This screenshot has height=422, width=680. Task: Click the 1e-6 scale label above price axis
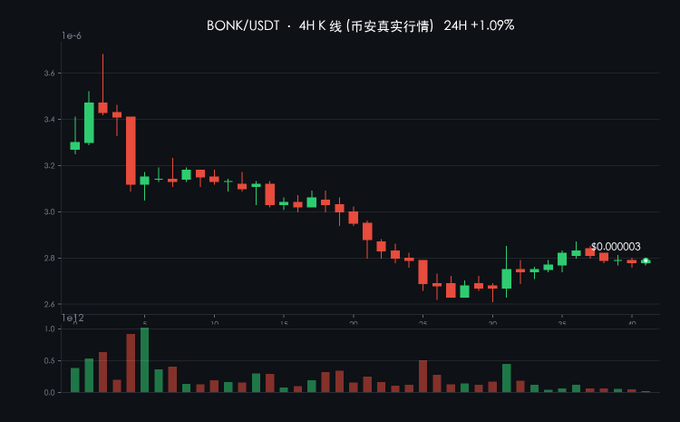click(x=72, y=36)
